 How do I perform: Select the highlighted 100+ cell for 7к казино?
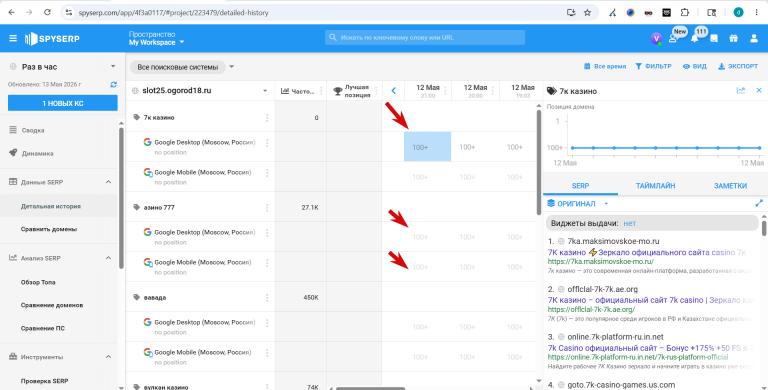coord(427,146)
